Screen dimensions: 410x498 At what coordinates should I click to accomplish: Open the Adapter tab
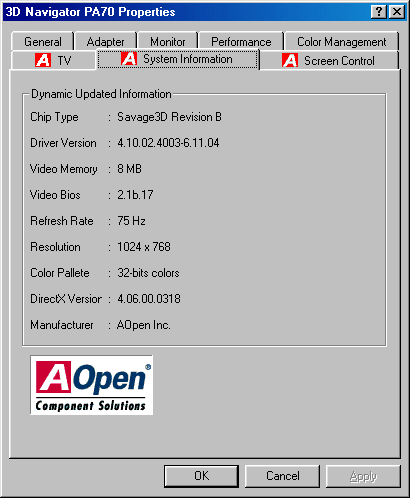tap(105, 42)
